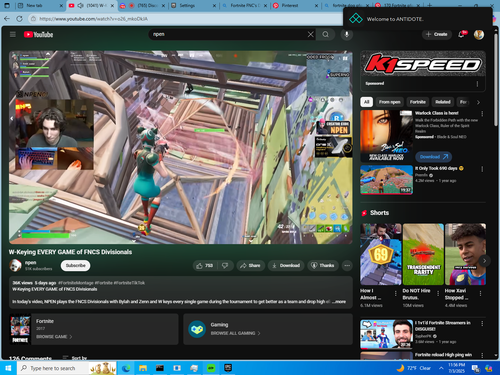Like the video with thumbs up
This screenshot has height=375, width=500.
[205, 265]
